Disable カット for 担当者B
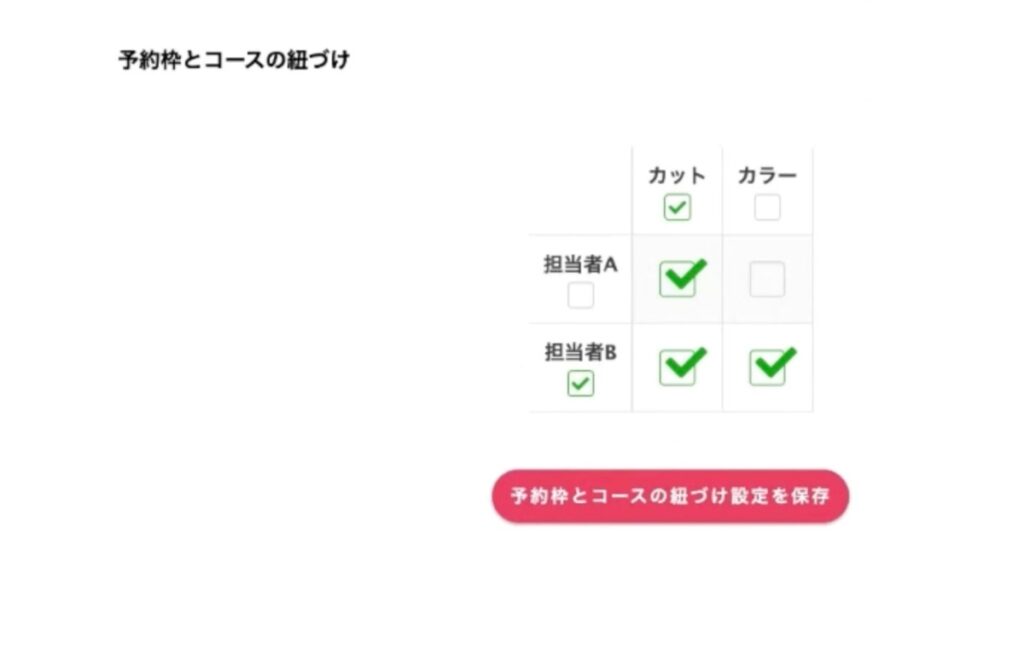 677,367
